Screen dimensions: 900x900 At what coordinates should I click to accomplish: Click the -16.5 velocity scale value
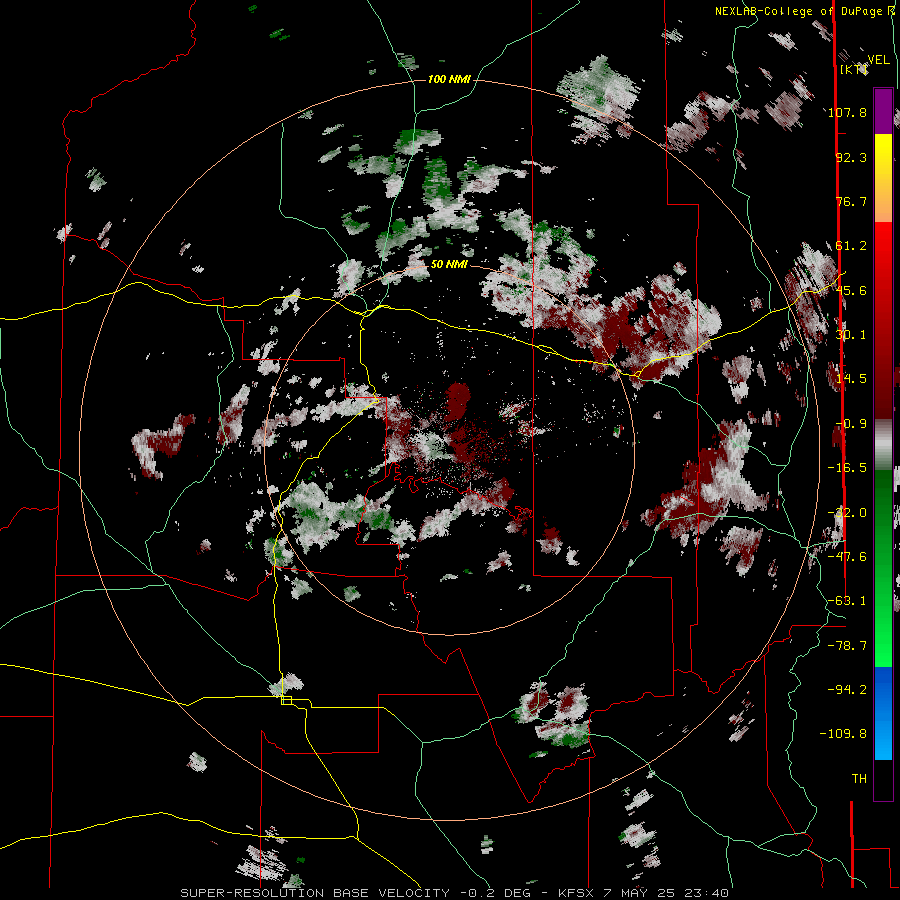pos(847,468)
